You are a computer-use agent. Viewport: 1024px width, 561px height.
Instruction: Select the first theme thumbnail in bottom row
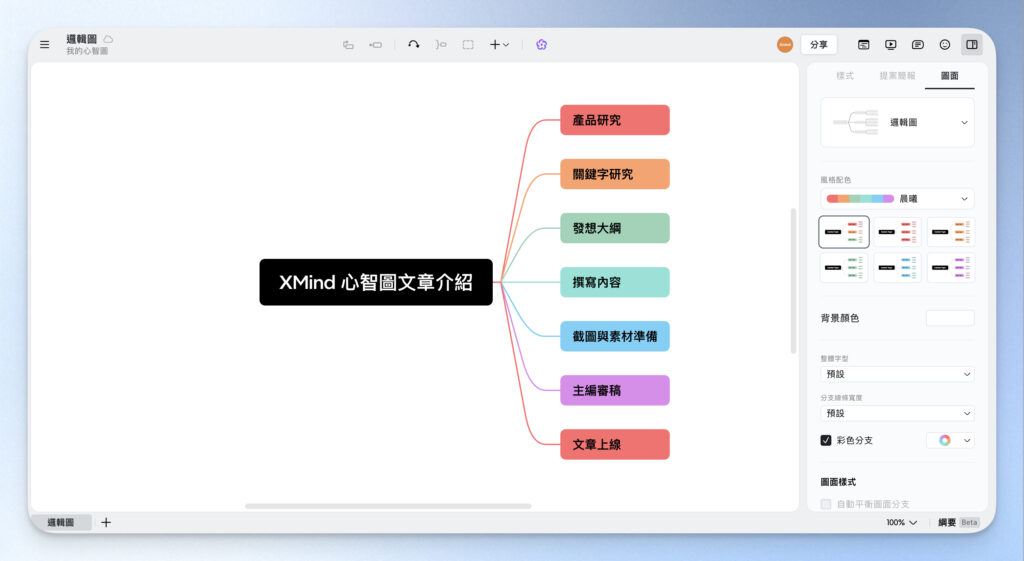click(x=844, y=267)
